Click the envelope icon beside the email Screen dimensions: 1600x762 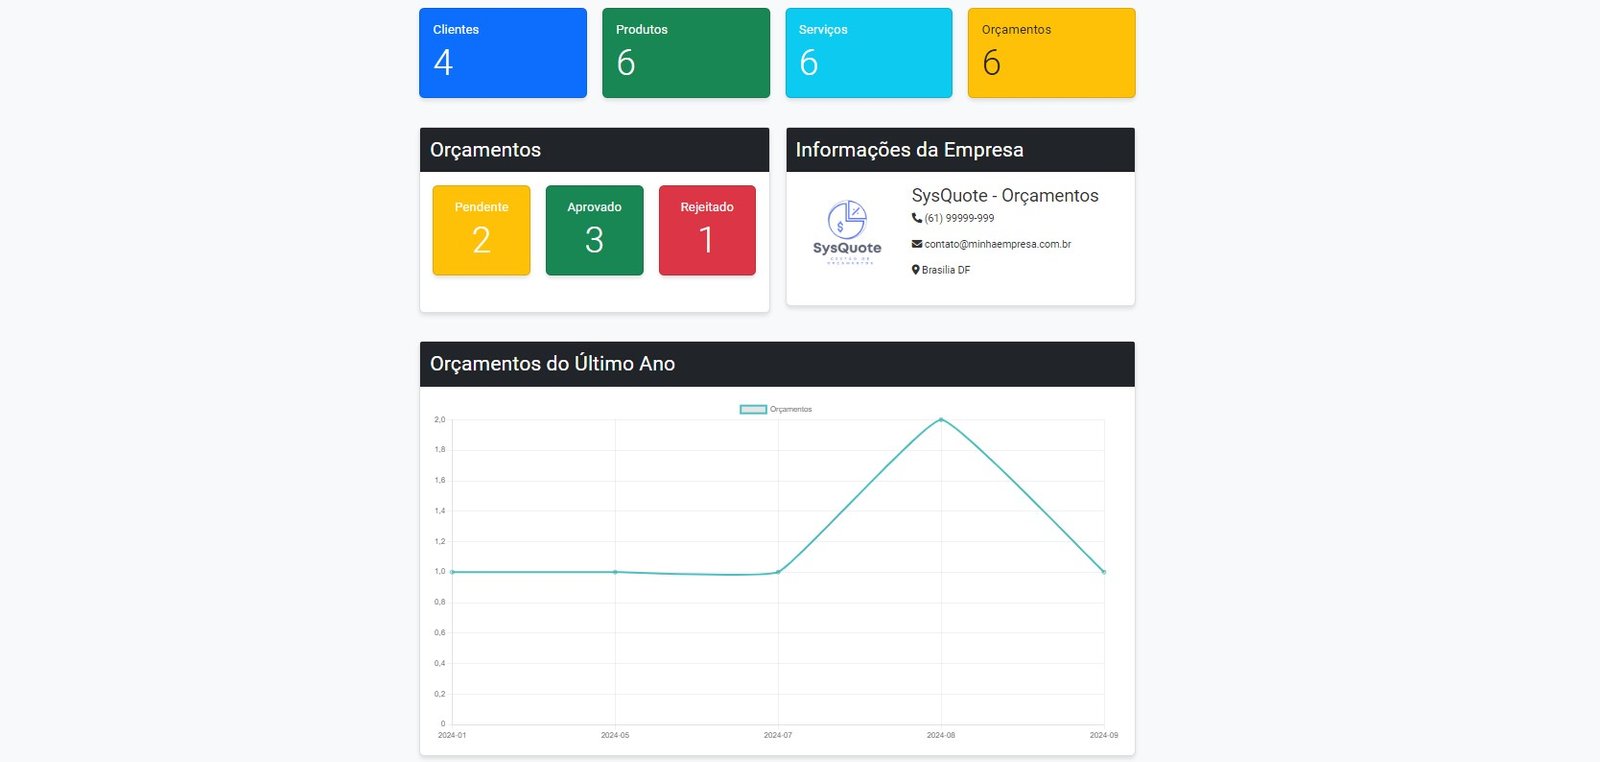click(x=916, y=244)
